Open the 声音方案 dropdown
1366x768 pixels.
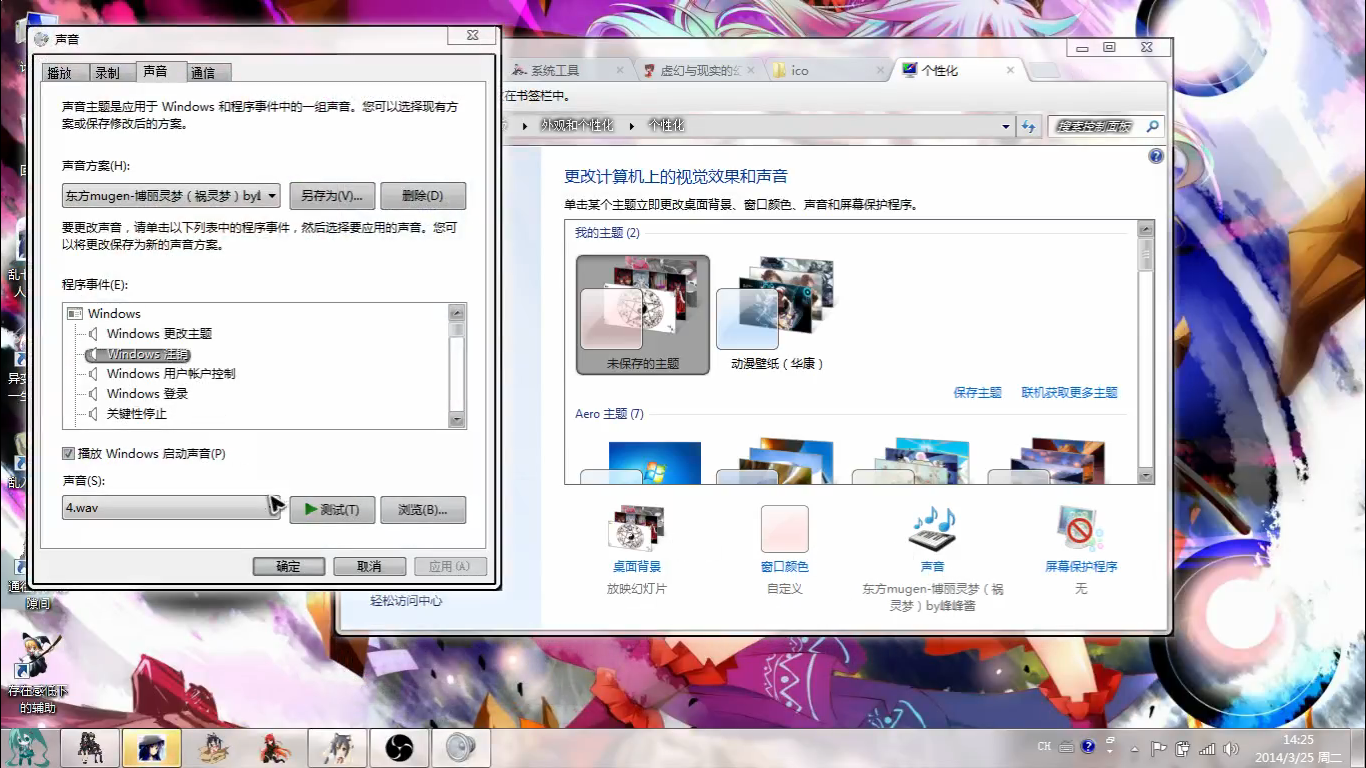tap(171, 196)
